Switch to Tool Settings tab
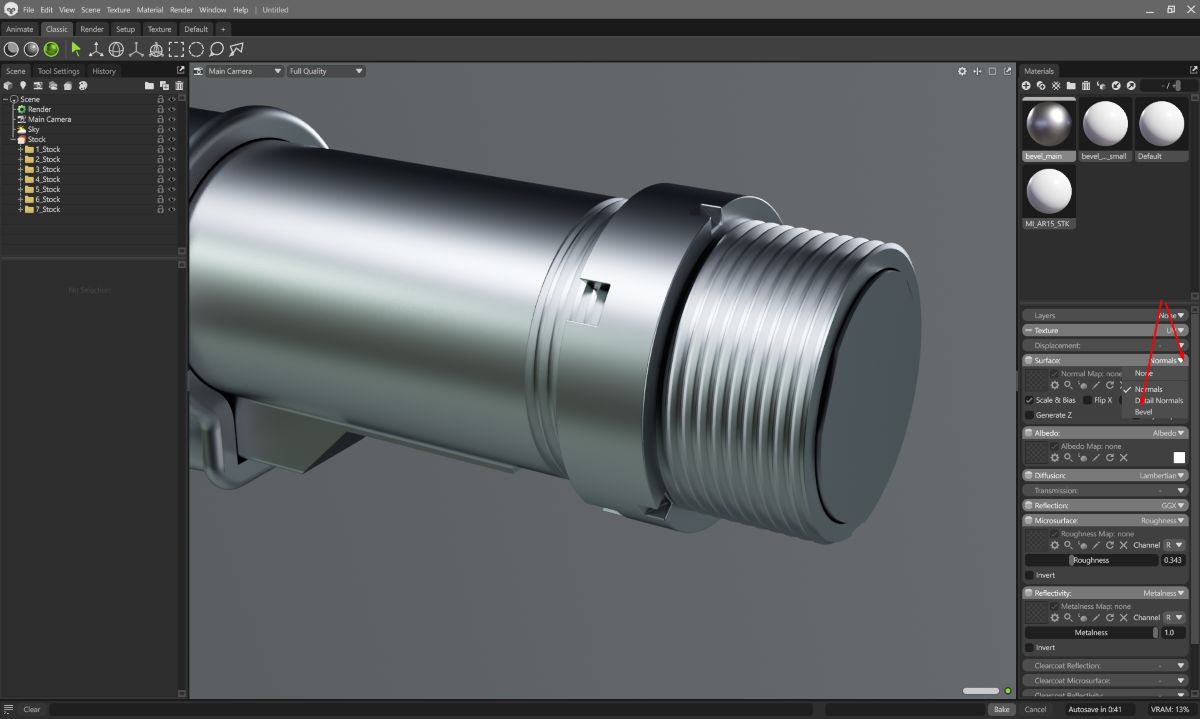Screen dimensions: 1200x719 (x=59, y=71)
